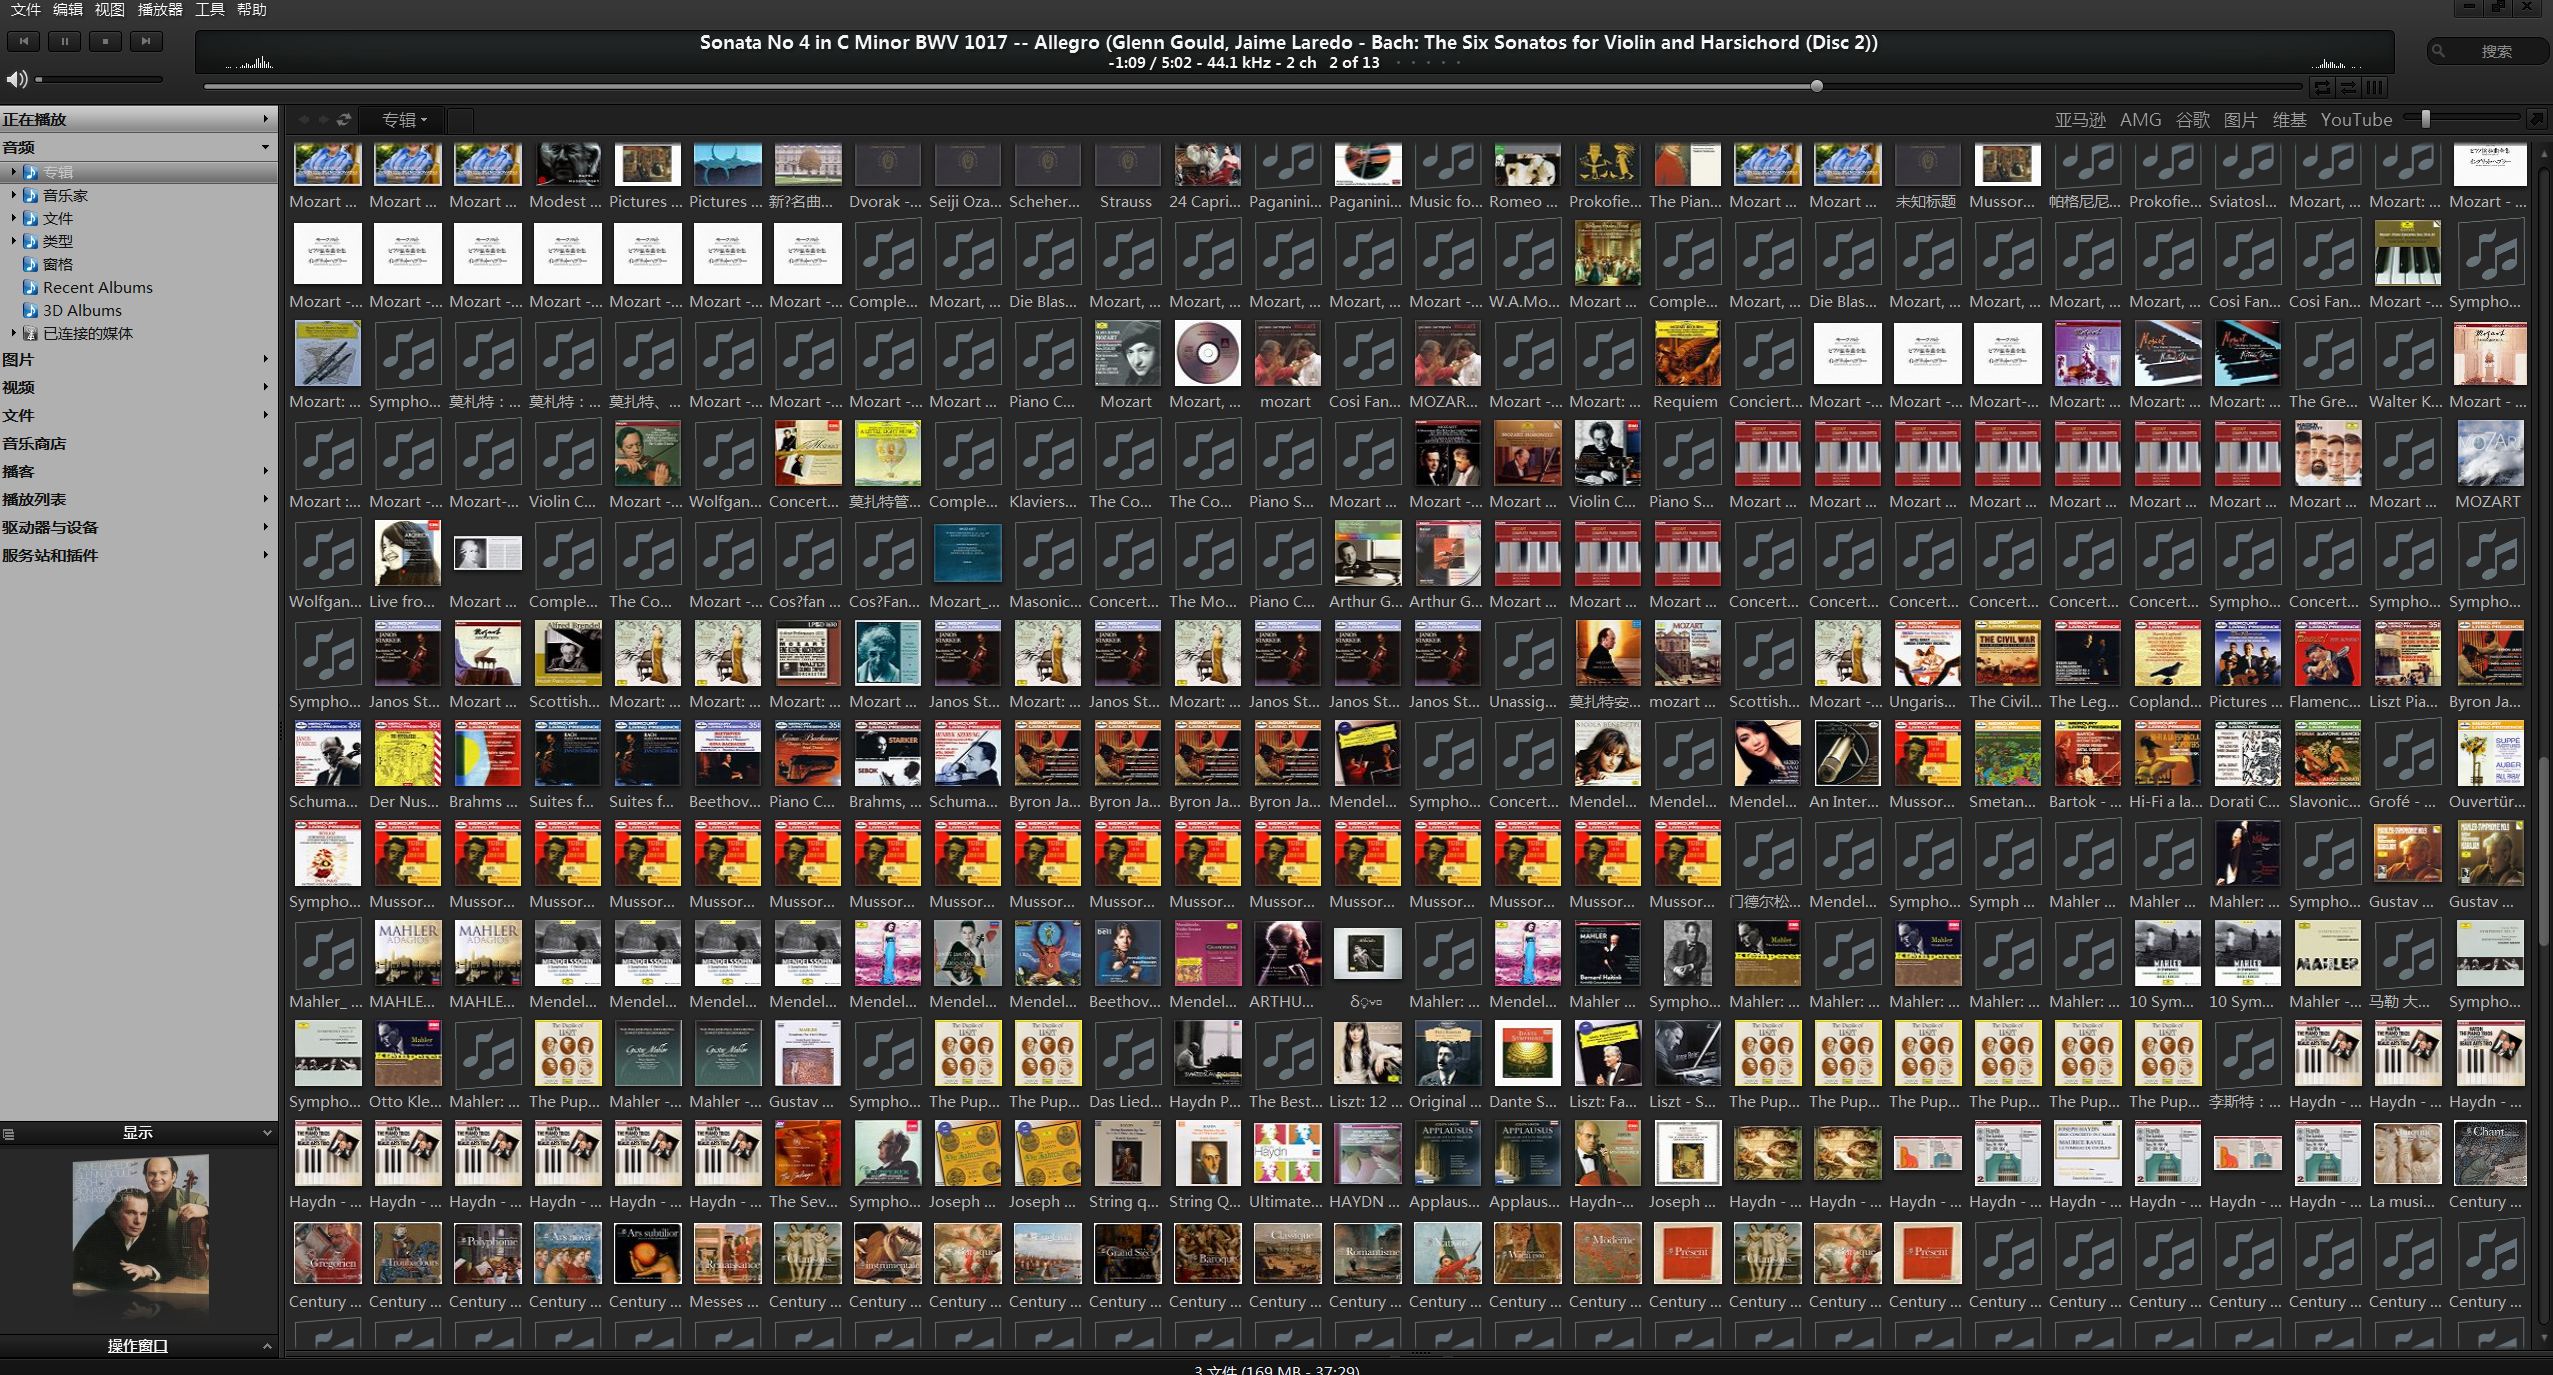The width and height of the screenshot is (2553, 1375).
Task: Refresh the album view with the refresh icon
Action: tap(344, 119)
